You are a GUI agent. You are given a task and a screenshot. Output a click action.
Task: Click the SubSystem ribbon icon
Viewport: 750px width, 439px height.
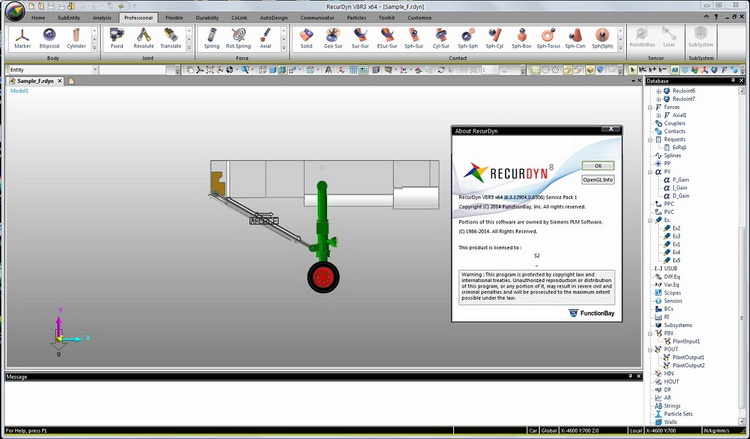[701, 38]
